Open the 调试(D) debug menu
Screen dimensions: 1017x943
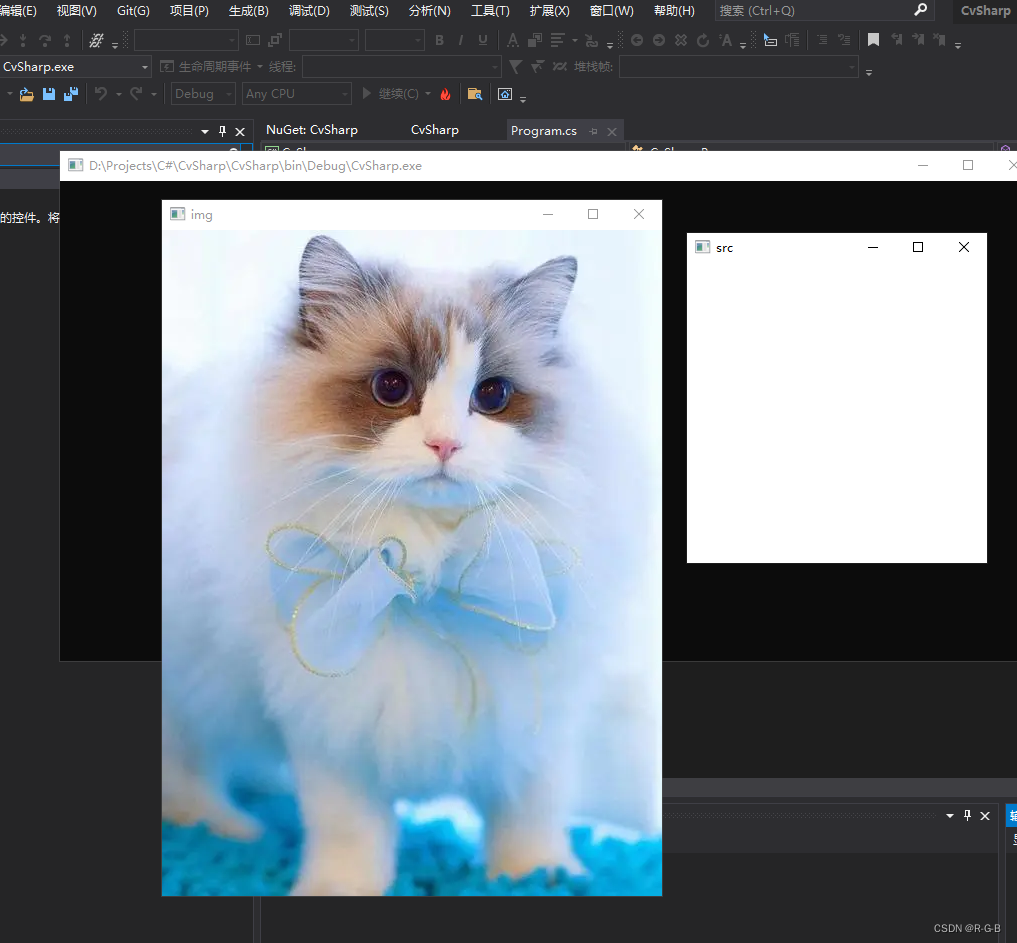(x=309, y=11)
